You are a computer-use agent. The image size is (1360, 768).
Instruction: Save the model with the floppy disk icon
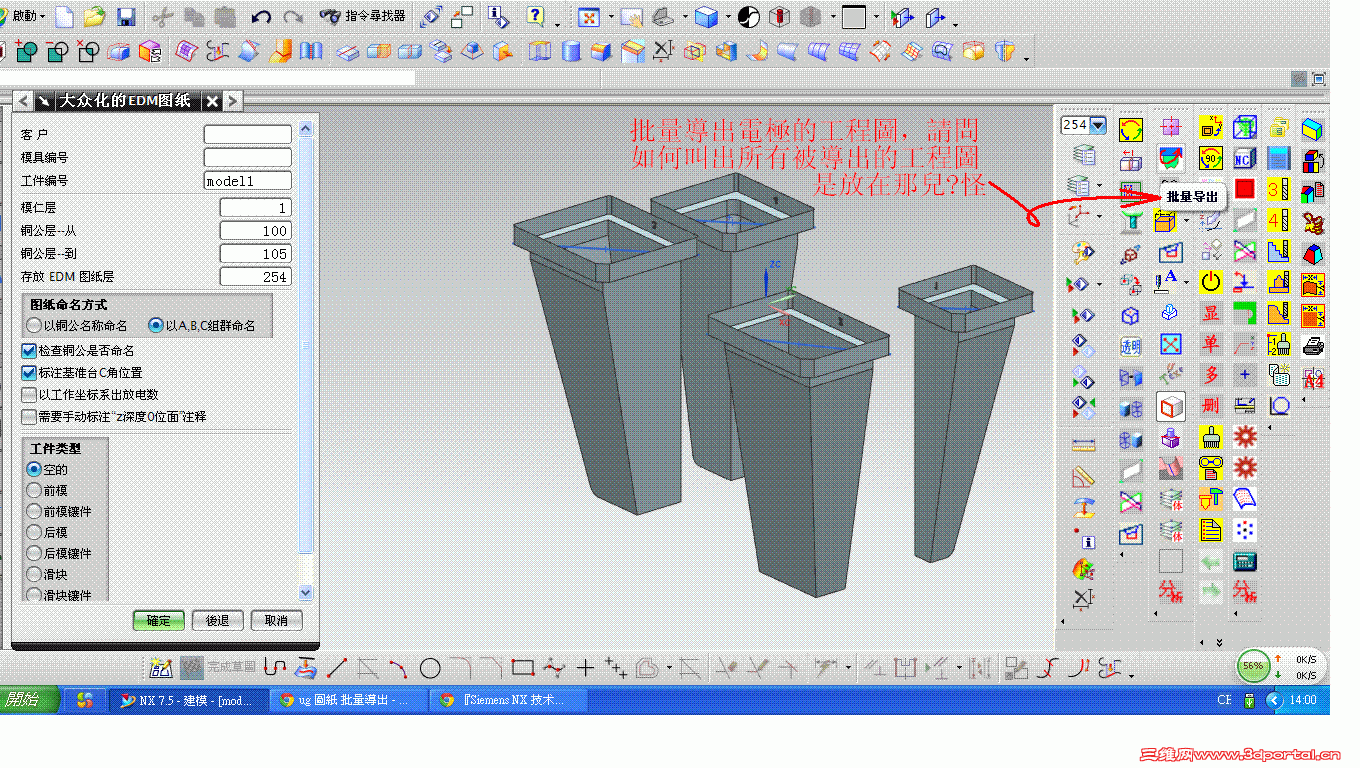(x=126, y=17)
